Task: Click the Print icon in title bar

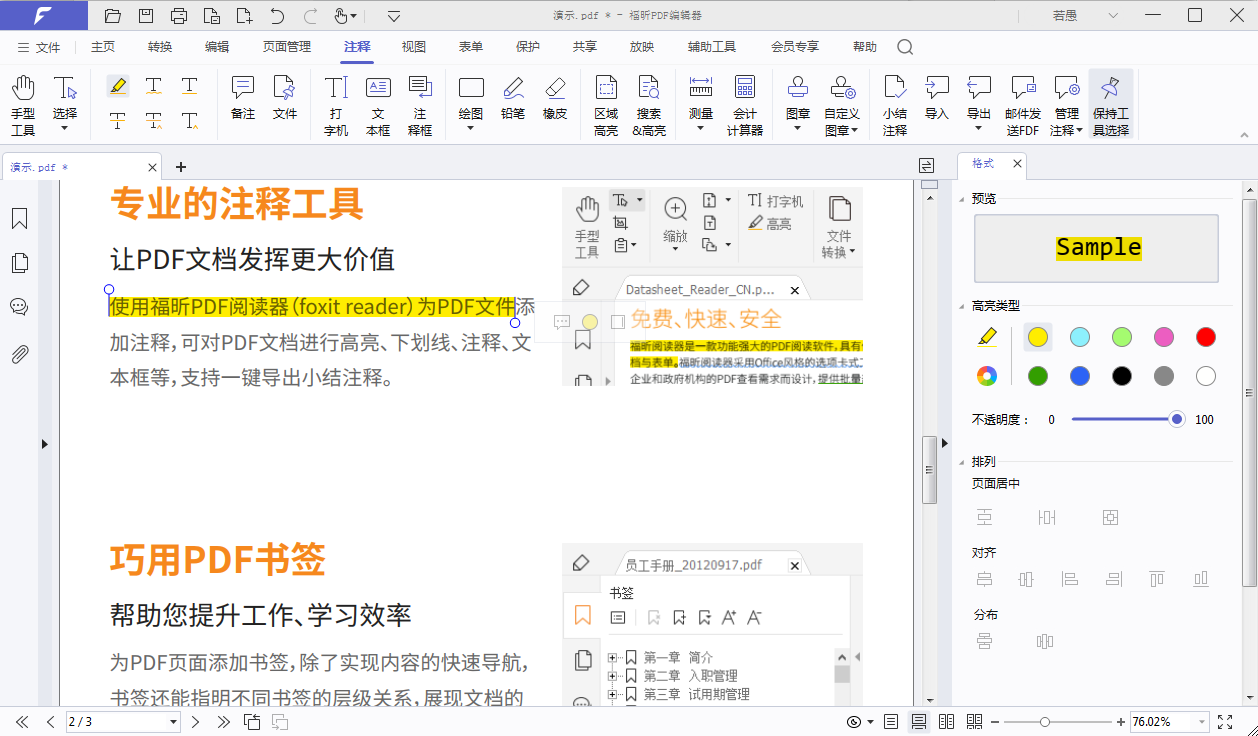Action: pyautogui.click(x=179, y=15)
